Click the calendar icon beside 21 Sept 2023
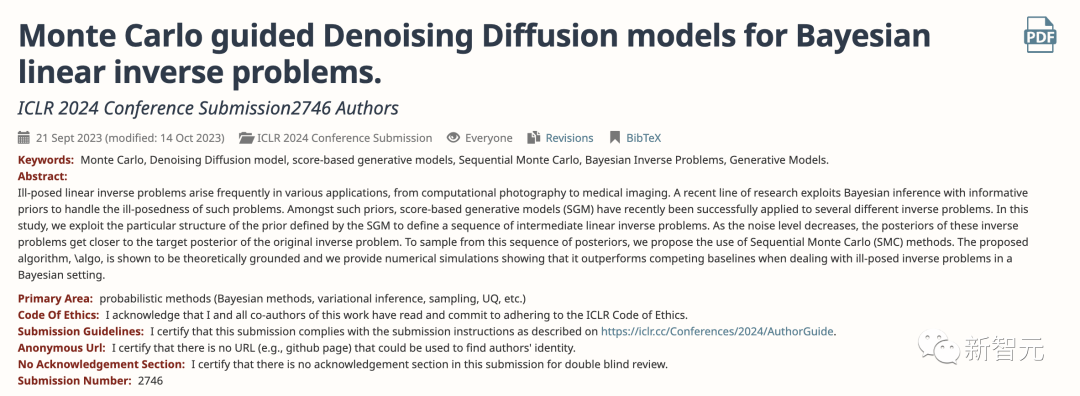1080x396 pixels. pyautogui.click(x=23, y=138)
